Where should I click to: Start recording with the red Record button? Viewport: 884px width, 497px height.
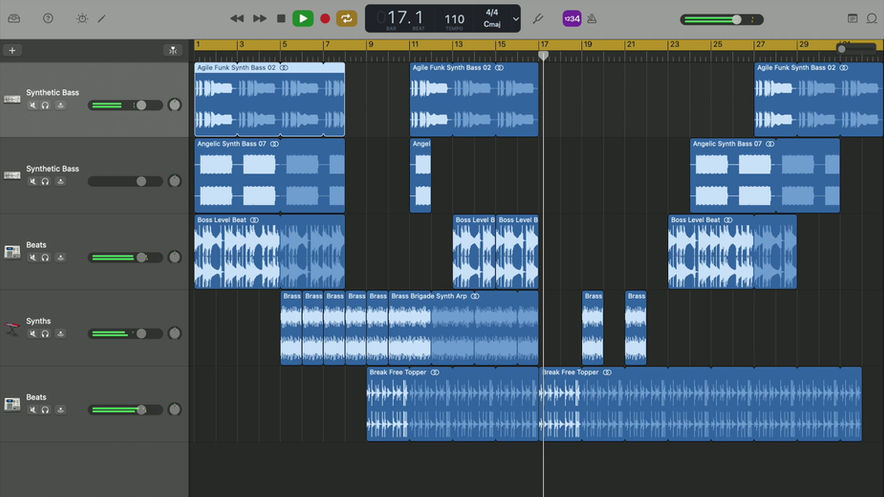click(x=325, y=19)
